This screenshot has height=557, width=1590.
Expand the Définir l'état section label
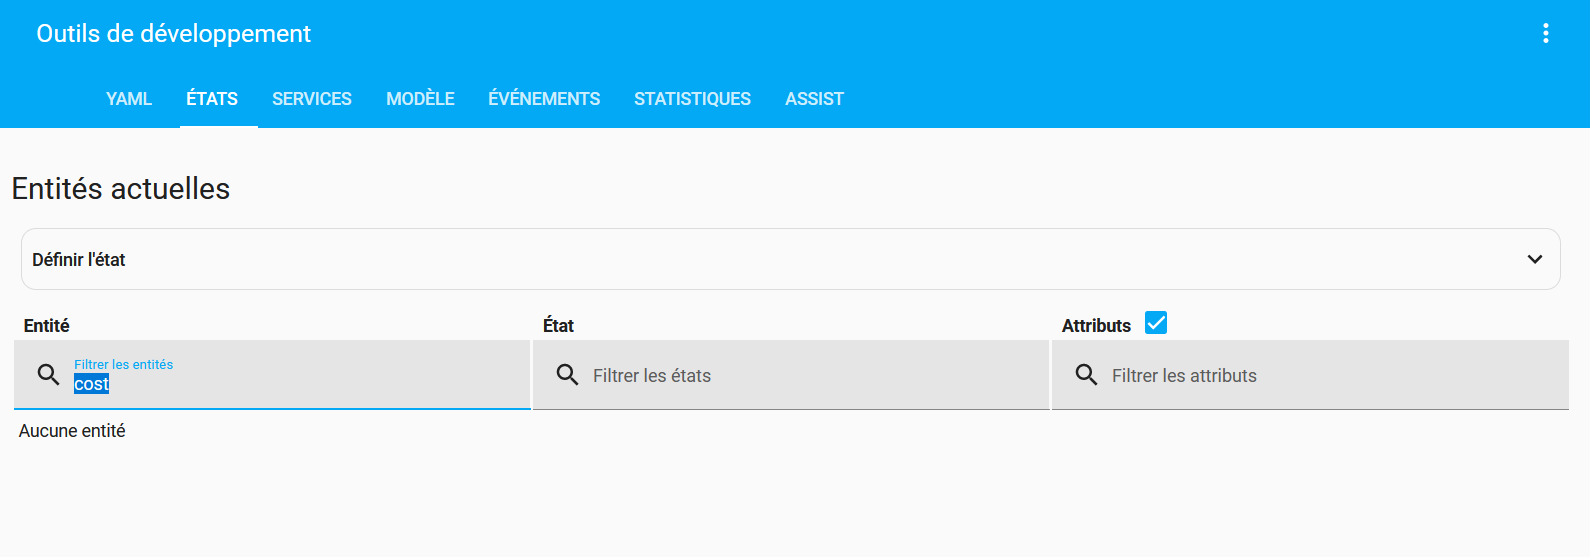pos(79,260)
